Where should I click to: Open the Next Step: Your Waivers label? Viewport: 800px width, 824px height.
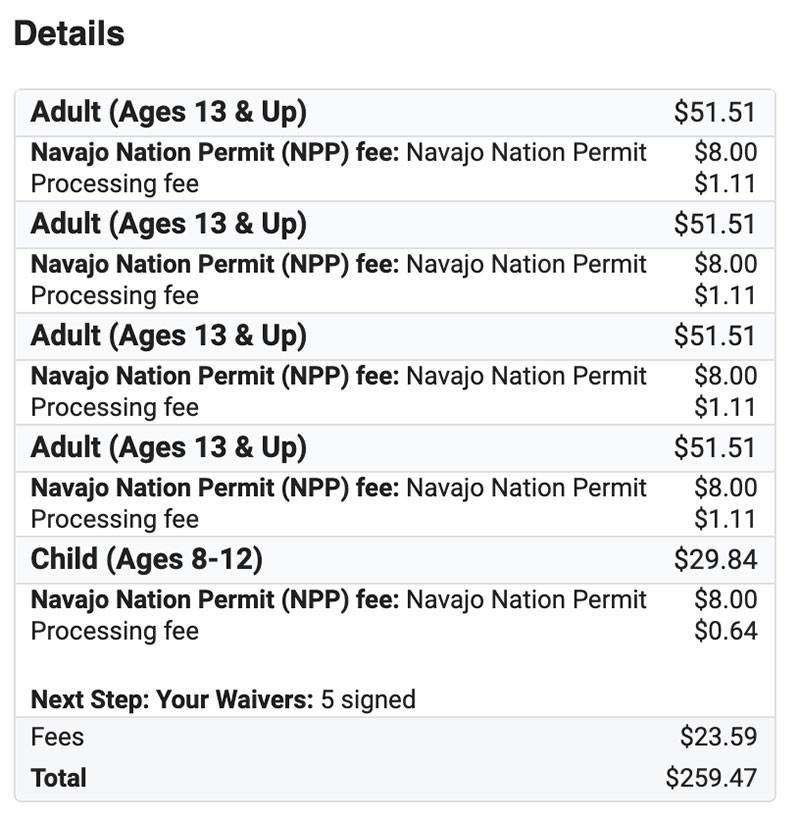click(x=172, y=699)
